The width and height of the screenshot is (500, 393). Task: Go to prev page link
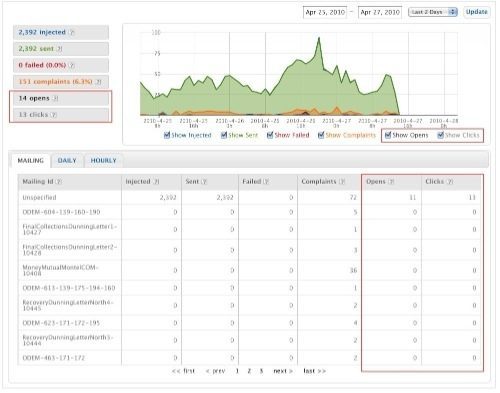pyautogui.click(x=216, y=371)
